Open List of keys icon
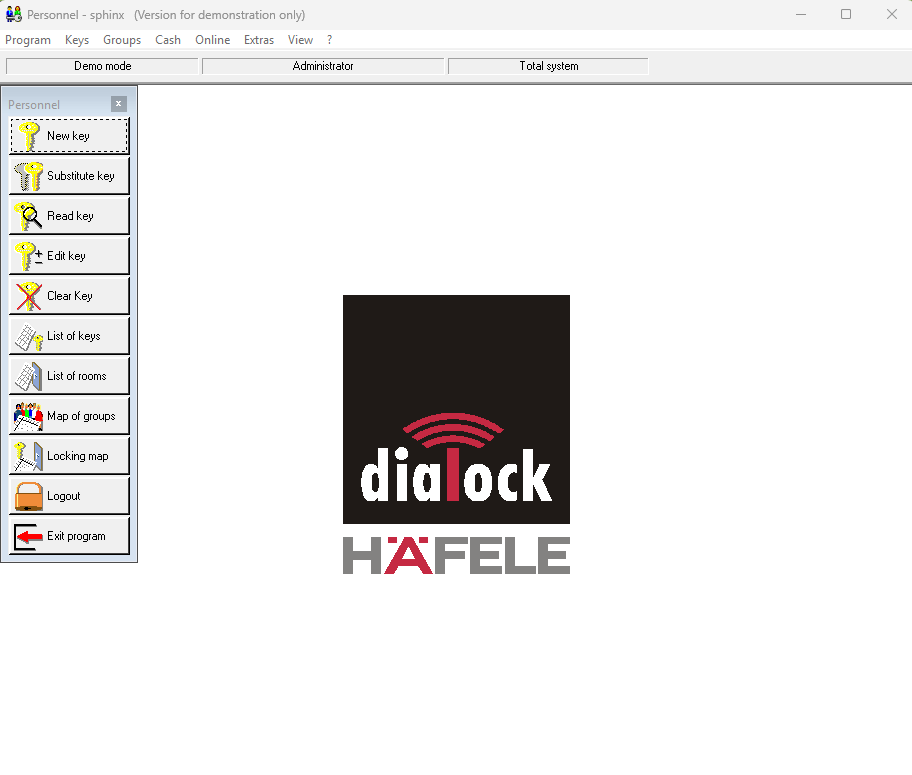912x775 pixels. pyautogui.click(x=29, y=336)
